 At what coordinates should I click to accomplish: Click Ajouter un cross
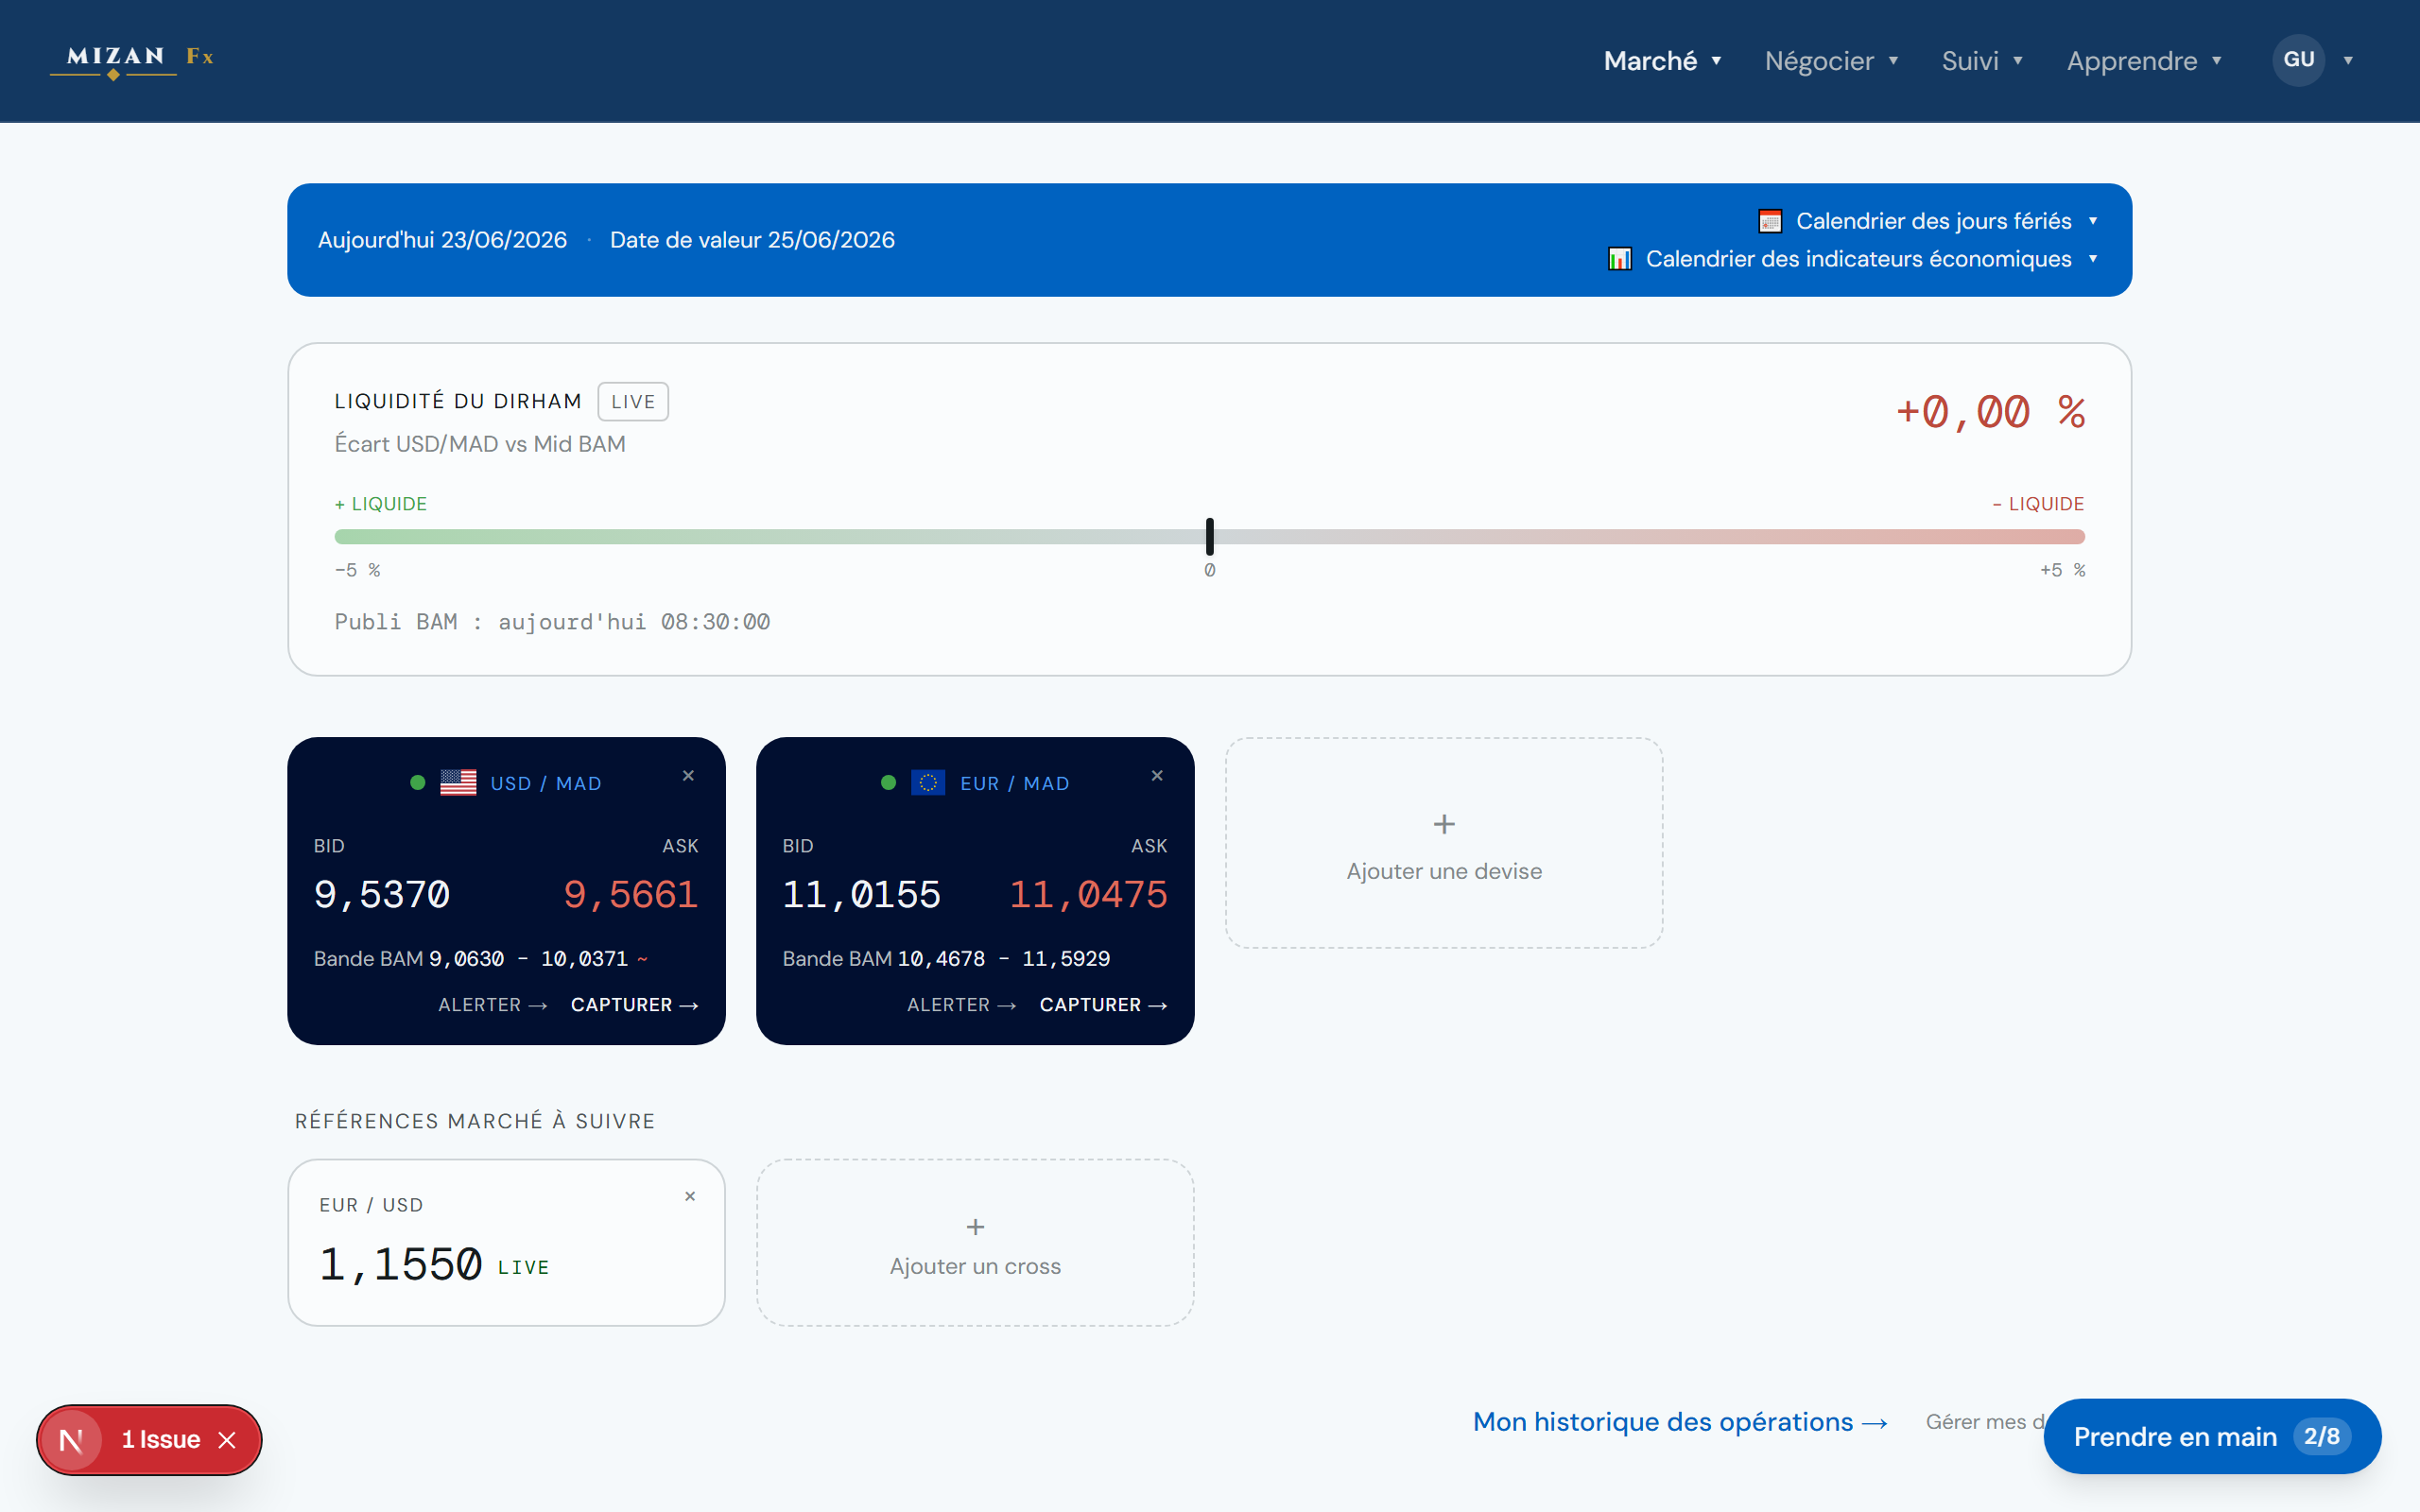point(975,1243)
